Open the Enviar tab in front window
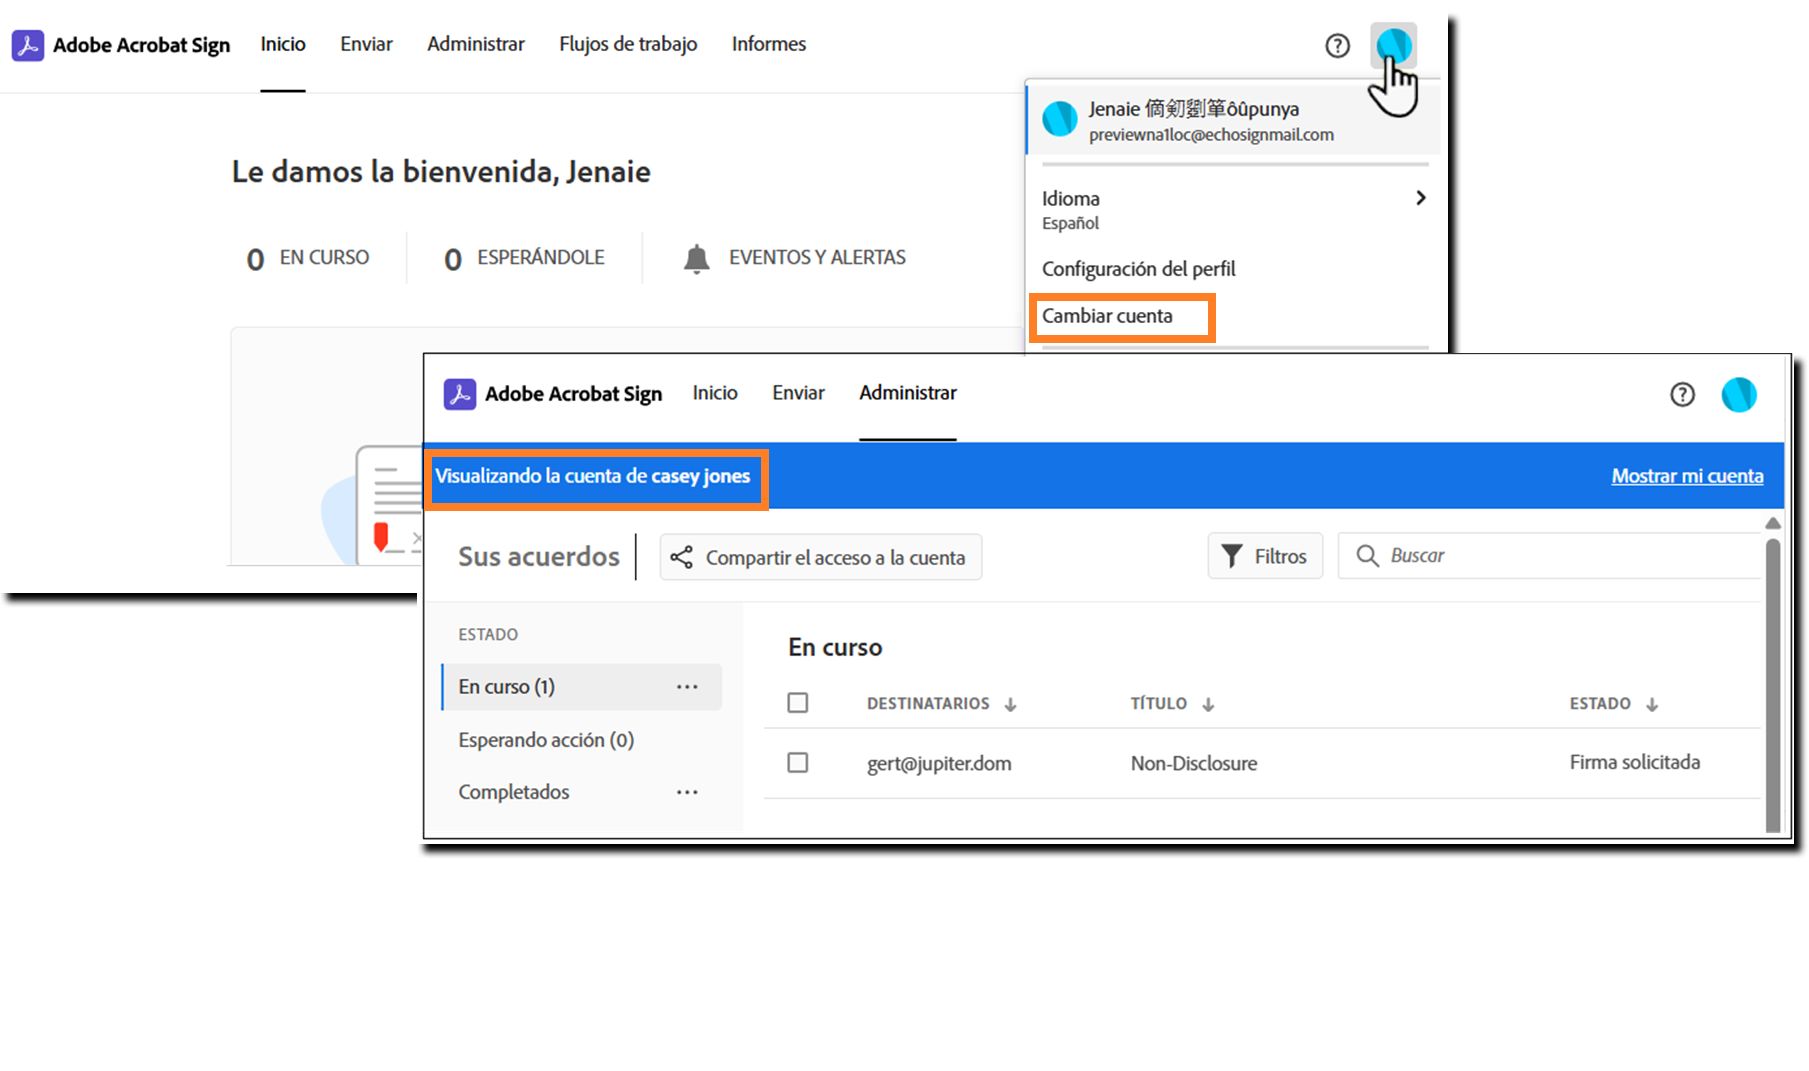Viewport: 1809px width, 1071px height. point(798,393)
